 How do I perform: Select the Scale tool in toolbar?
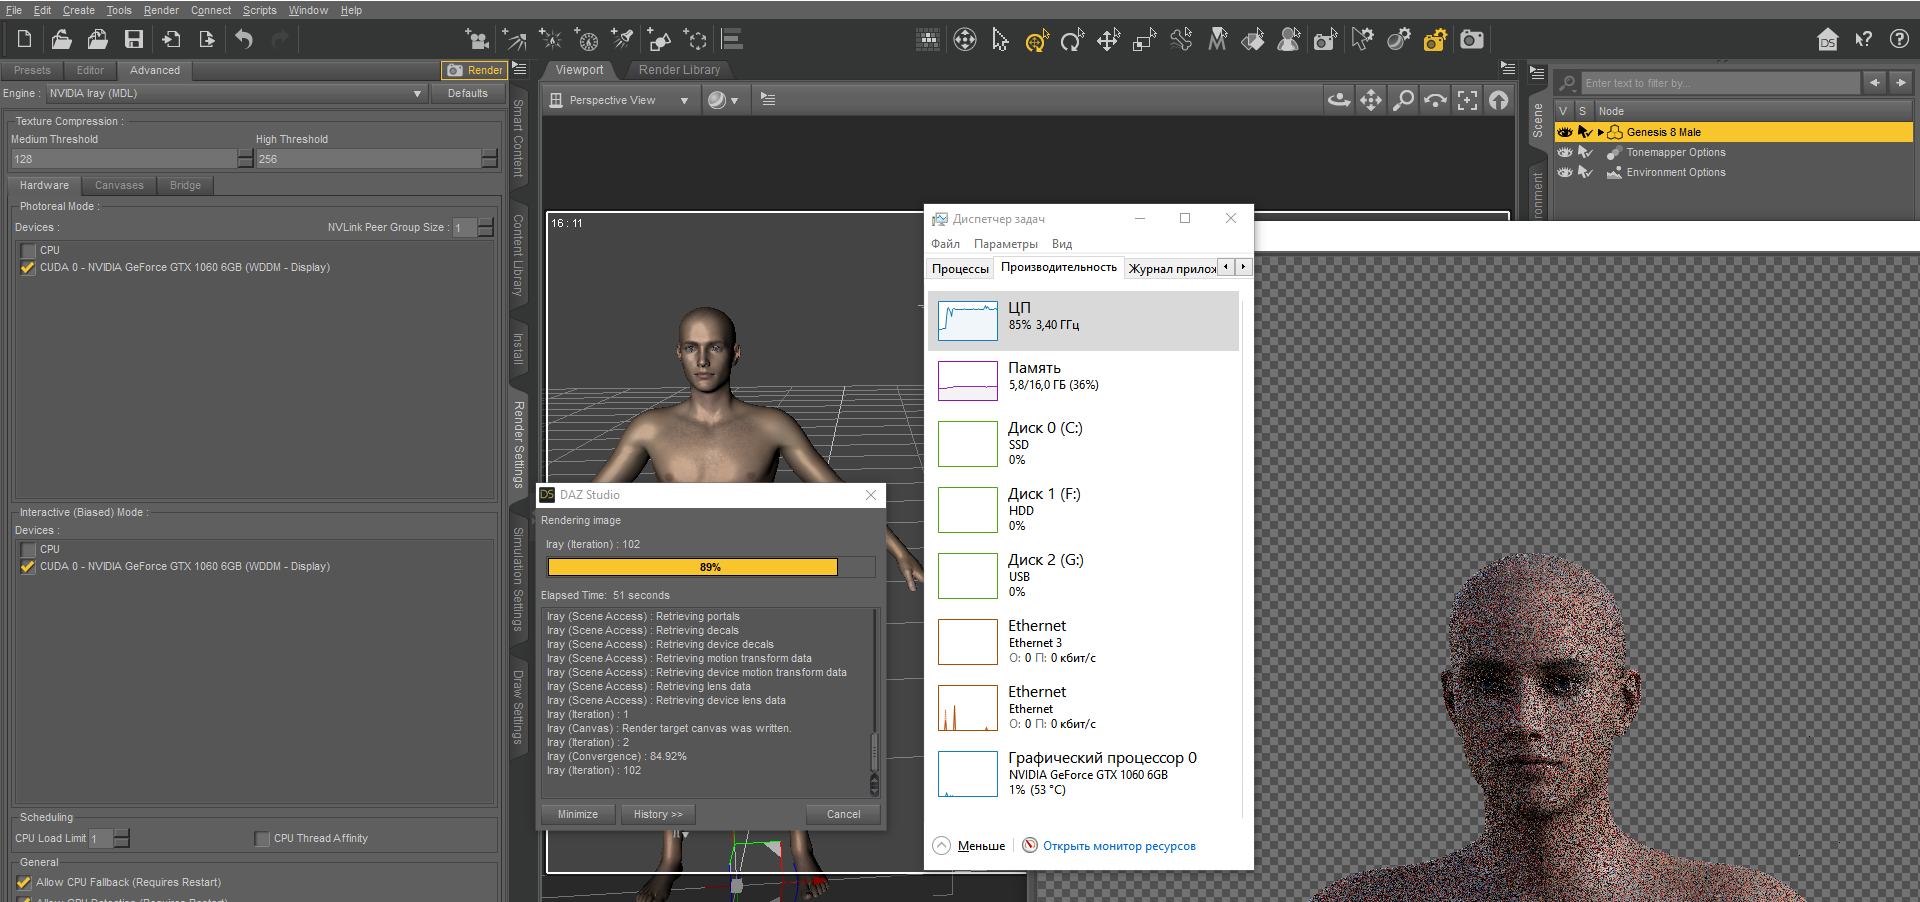point(1144,40)
